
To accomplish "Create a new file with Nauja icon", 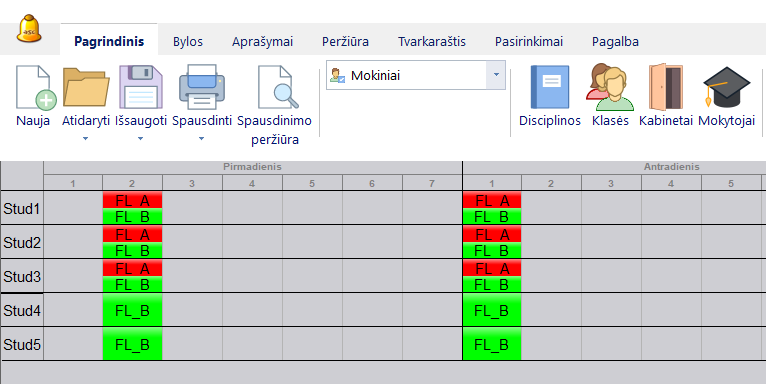I will click(34, 96).
